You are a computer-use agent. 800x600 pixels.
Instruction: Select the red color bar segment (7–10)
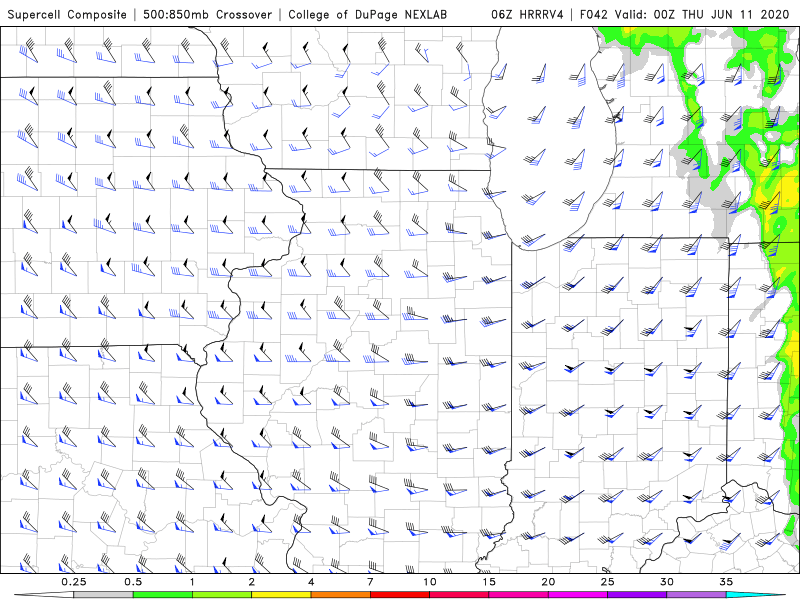click(400, 595)
